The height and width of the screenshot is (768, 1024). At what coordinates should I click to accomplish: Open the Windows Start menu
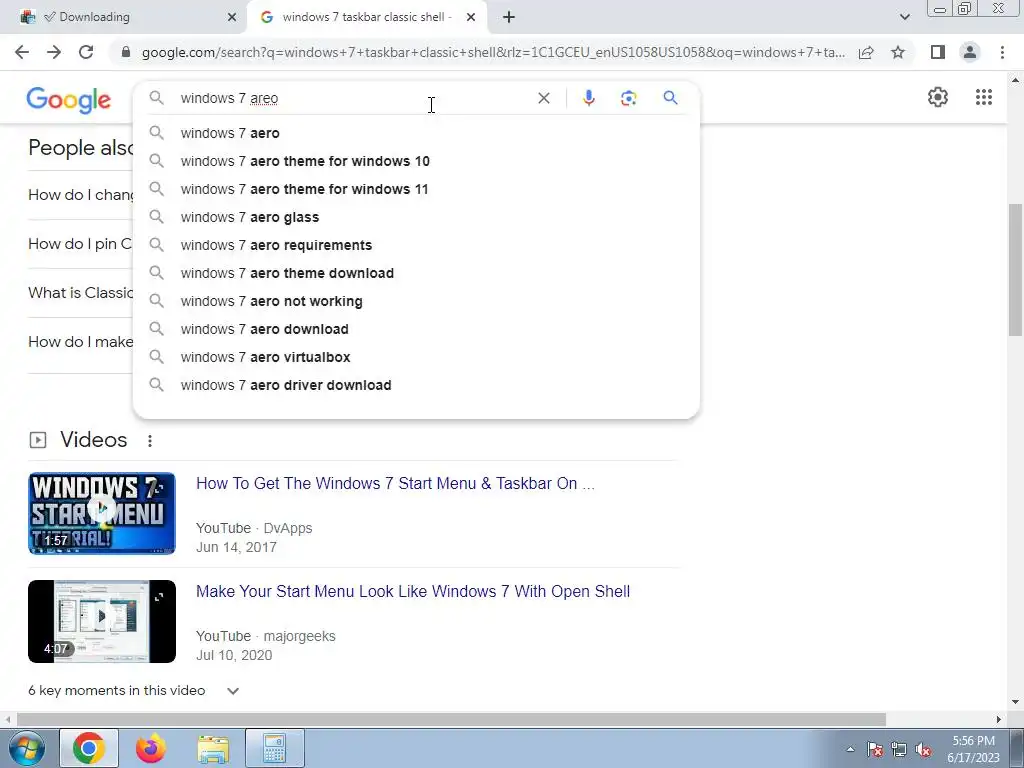(26, 748)
